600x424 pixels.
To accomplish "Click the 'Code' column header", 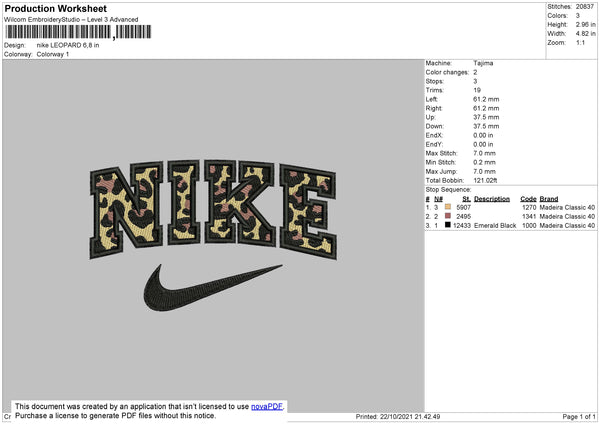I will (528, 199).
